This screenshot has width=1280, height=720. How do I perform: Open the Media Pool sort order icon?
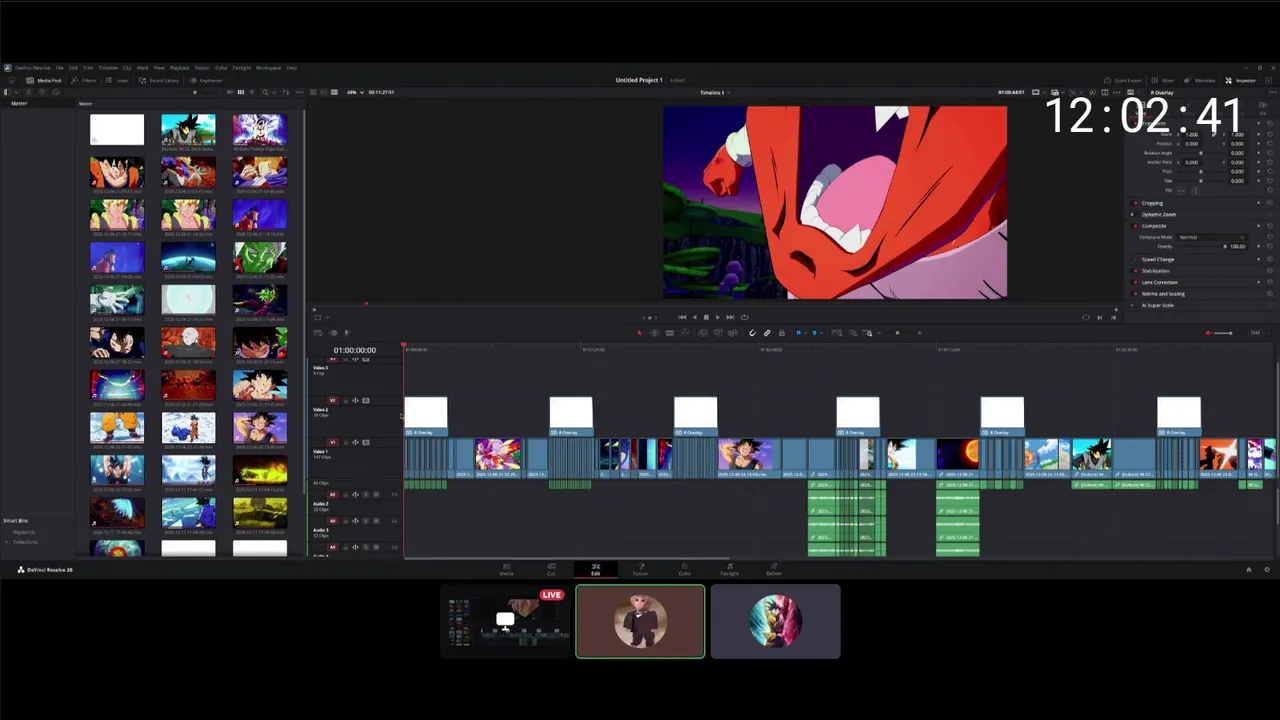[x=285, y=92]
